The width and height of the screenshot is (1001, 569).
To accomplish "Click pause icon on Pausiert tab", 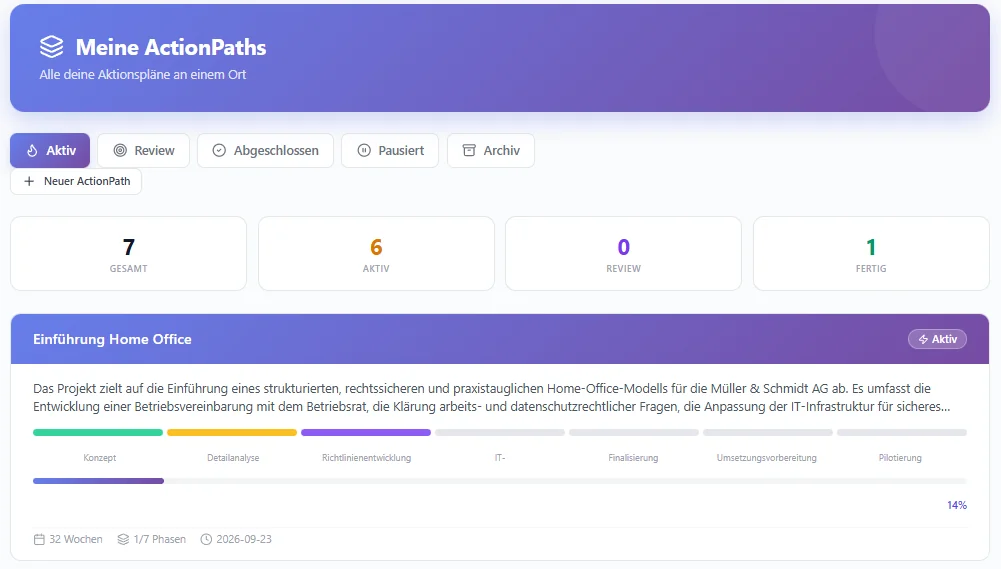I will (x=363, y=151).
